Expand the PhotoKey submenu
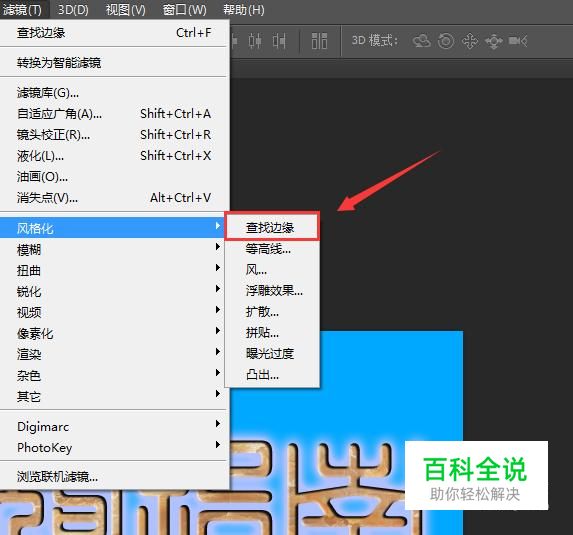Viewport: 573px width, 535px height. point(114,447)
